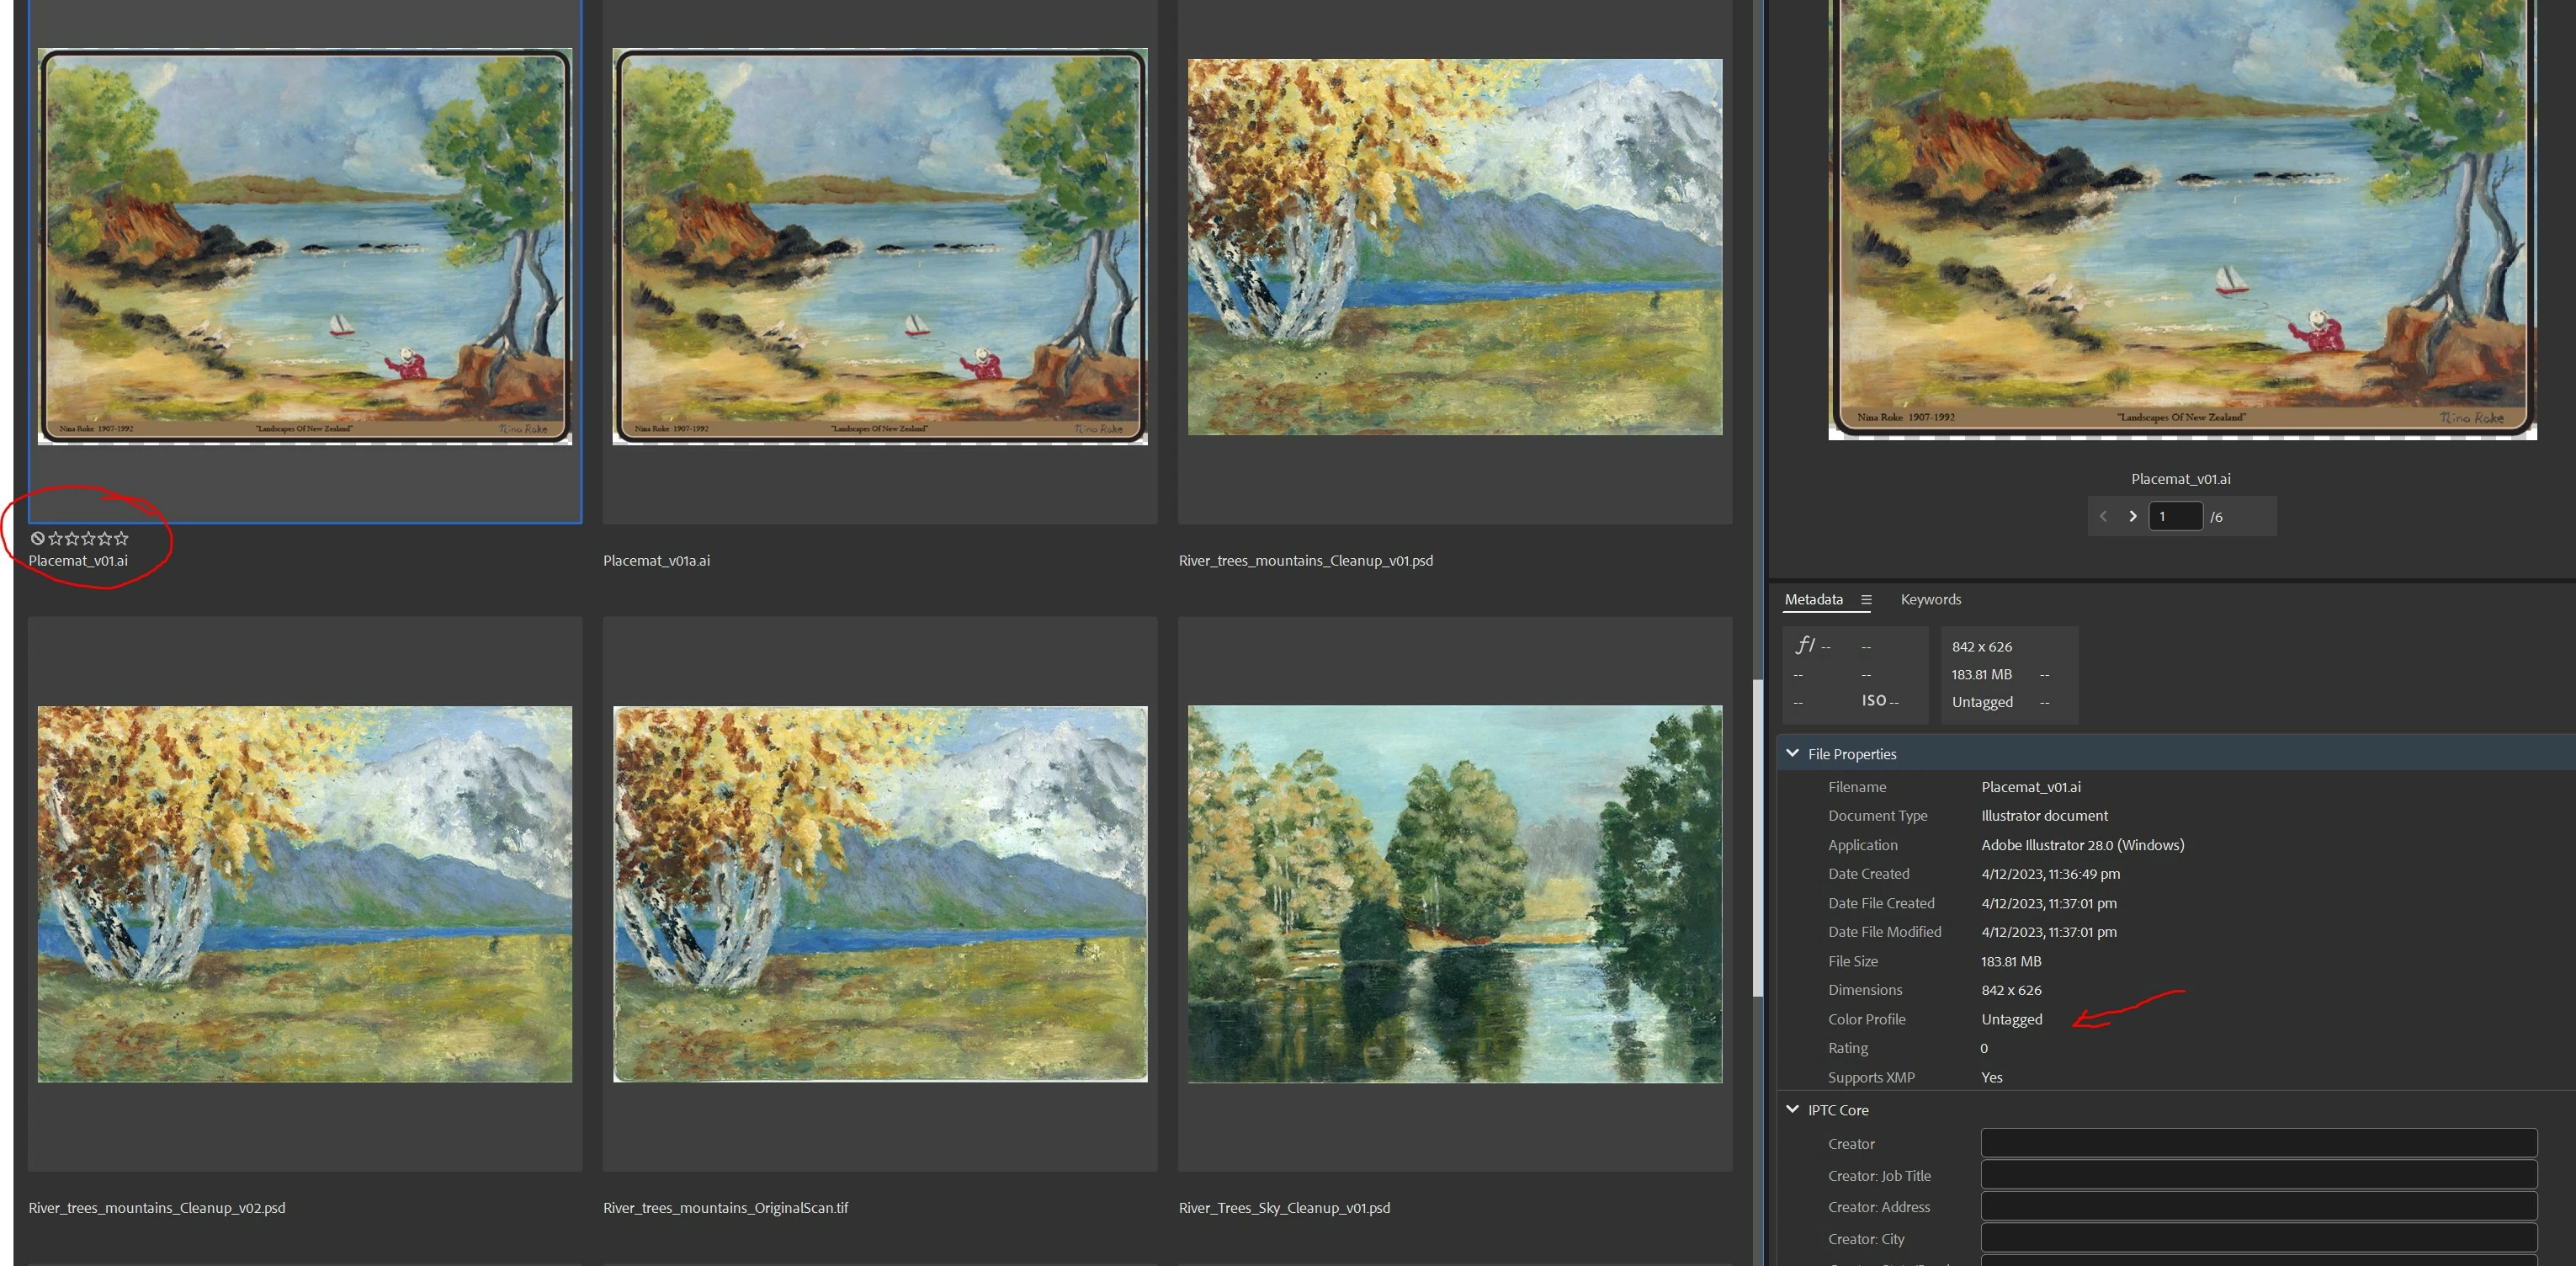Image resolution: width=2576 pixels, height=1266 pixels.
Task: Click the Creator input field
Action: (2258, 1143)
